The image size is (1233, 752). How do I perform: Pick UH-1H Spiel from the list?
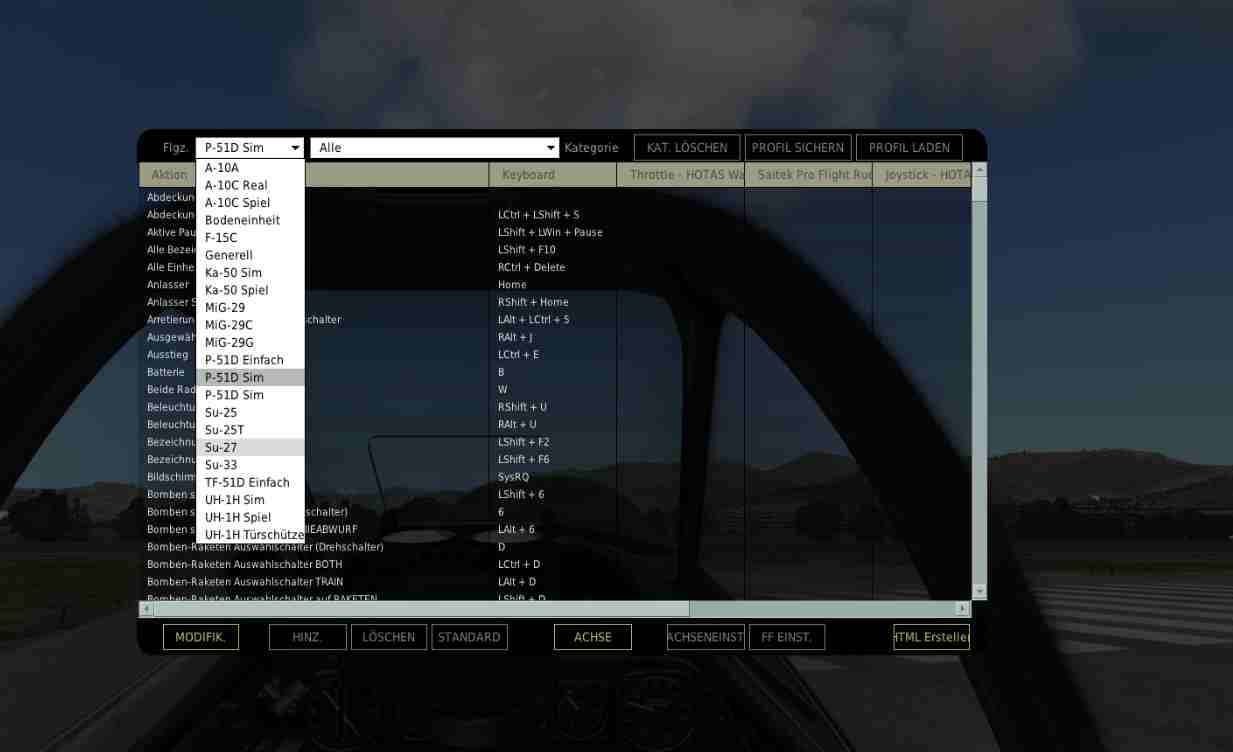click(250, 517)
